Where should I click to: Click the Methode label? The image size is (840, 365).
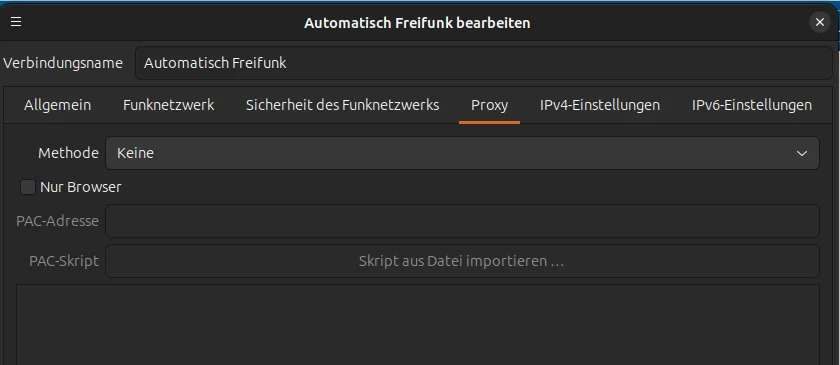click(x=68, y=153)
